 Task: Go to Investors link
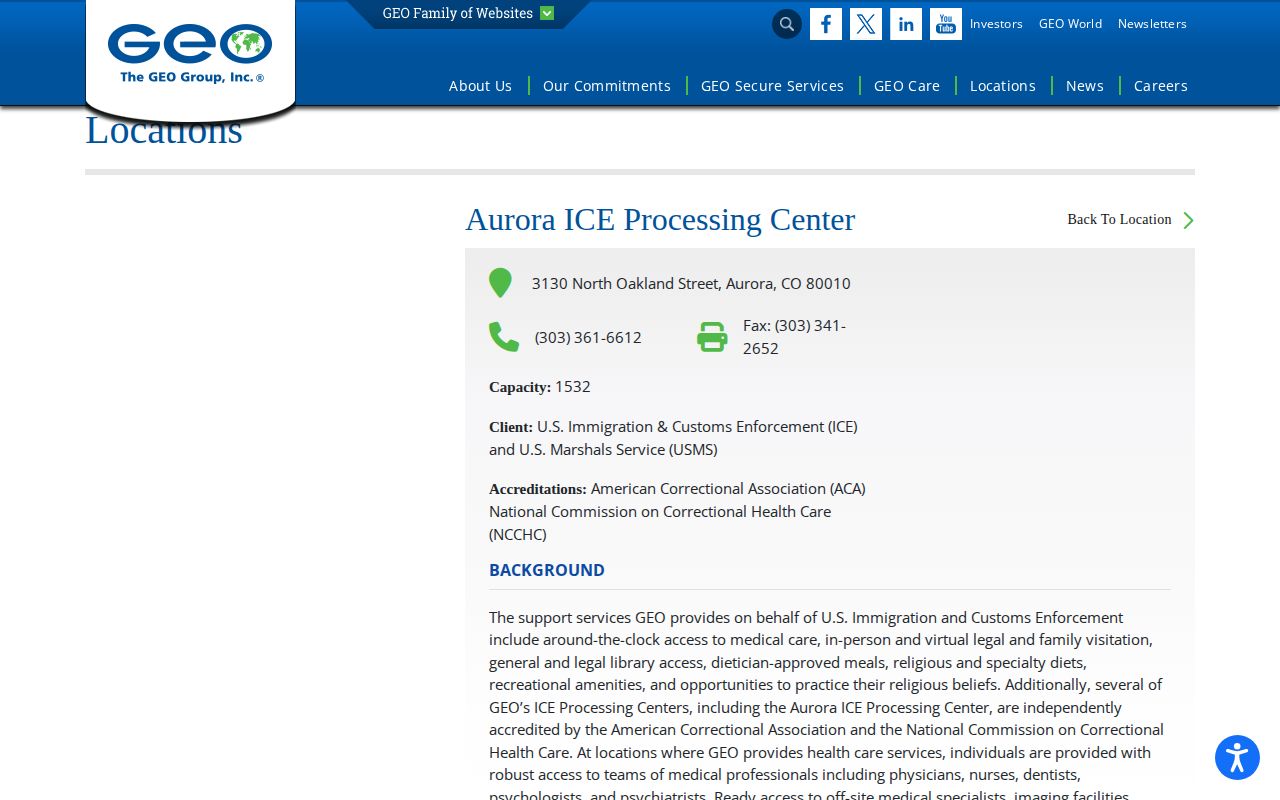(x=996, y=24)
